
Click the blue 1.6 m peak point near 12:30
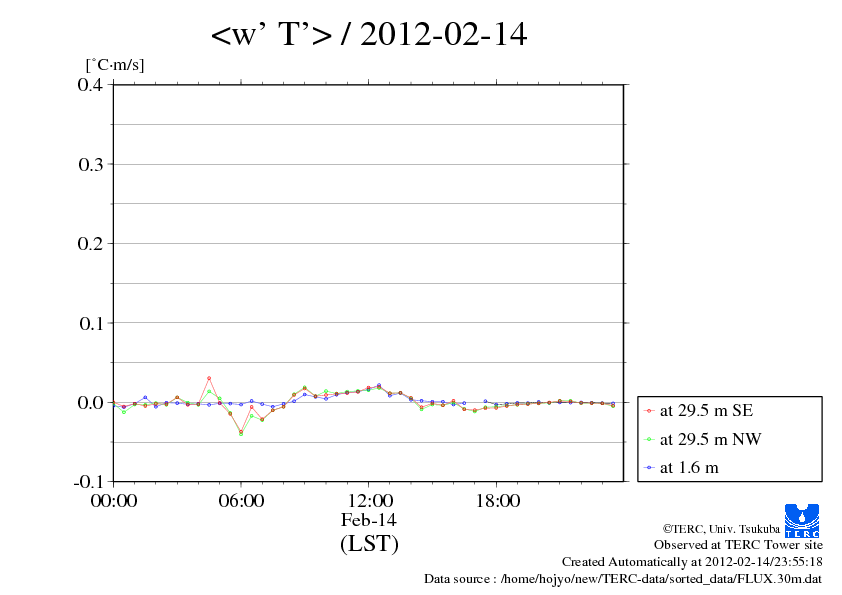coord(379,385)
